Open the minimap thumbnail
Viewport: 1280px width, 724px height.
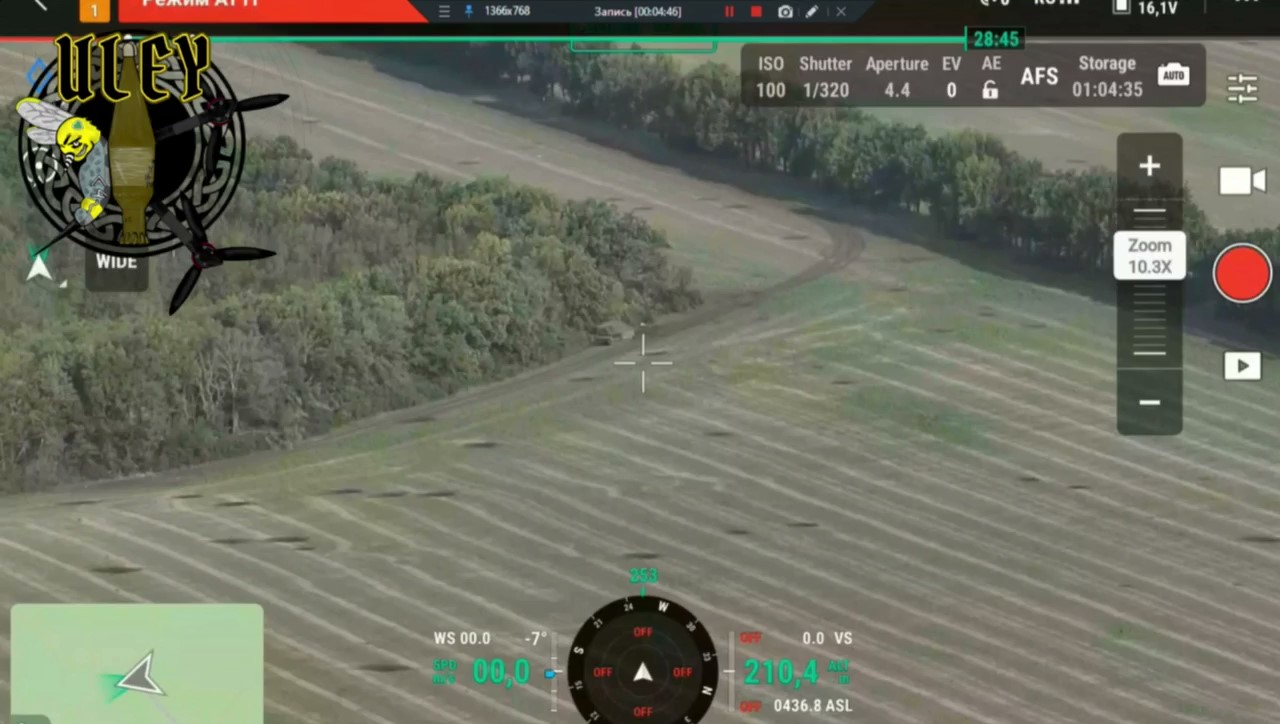pos(137,663)
